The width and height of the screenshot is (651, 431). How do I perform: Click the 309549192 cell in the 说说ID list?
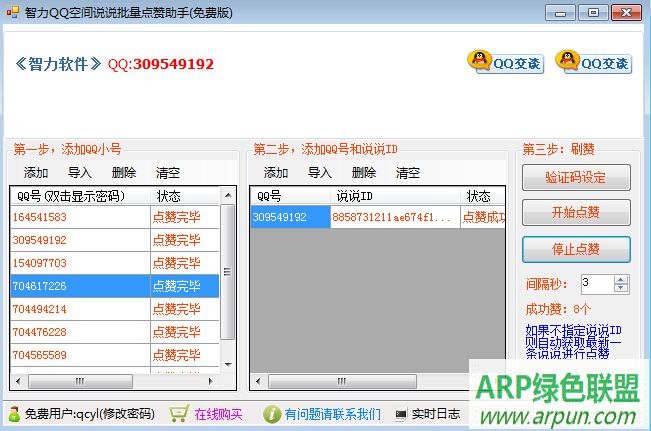click(x=291, y=217)
